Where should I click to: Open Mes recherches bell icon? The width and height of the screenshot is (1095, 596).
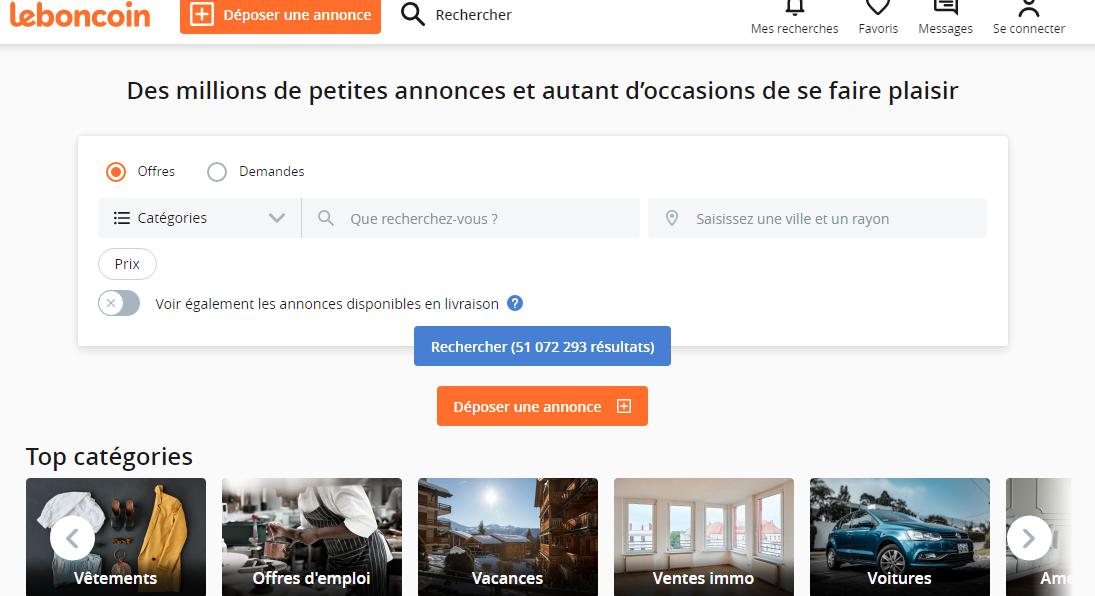pos(794,8)
